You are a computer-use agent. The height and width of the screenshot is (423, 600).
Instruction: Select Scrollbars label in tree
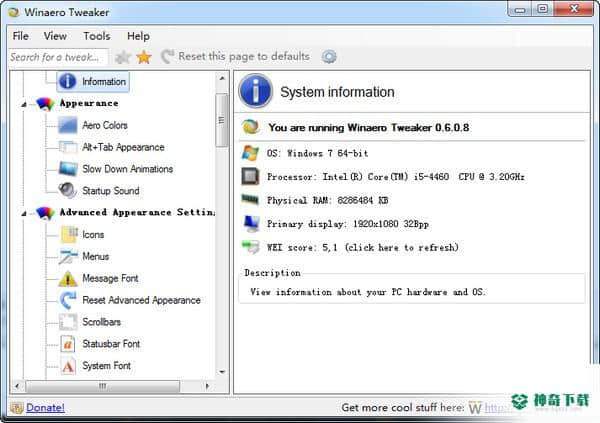click(101, 322)
